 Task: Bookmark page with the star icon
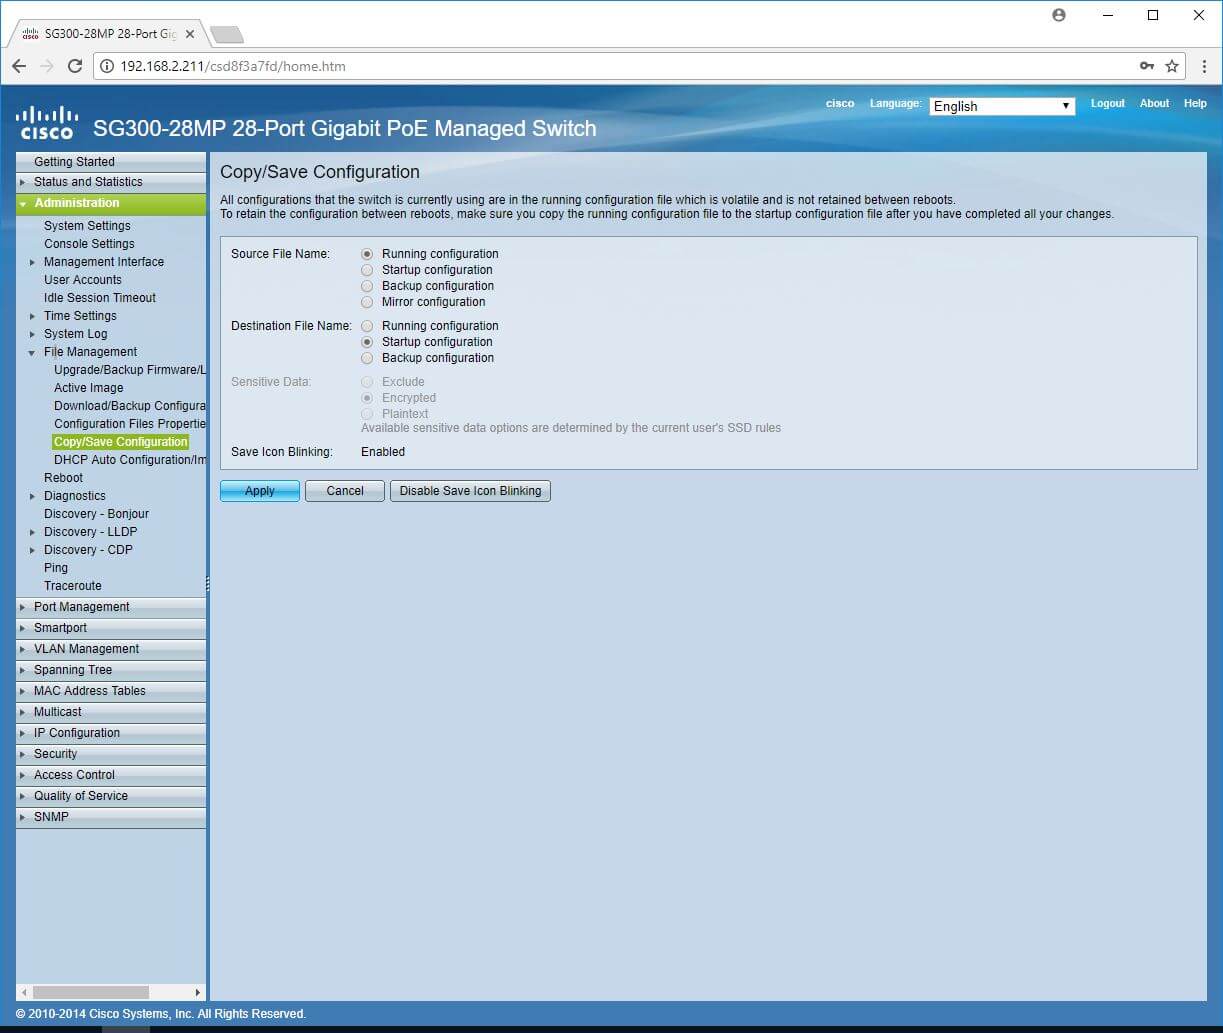(1172, 66)
